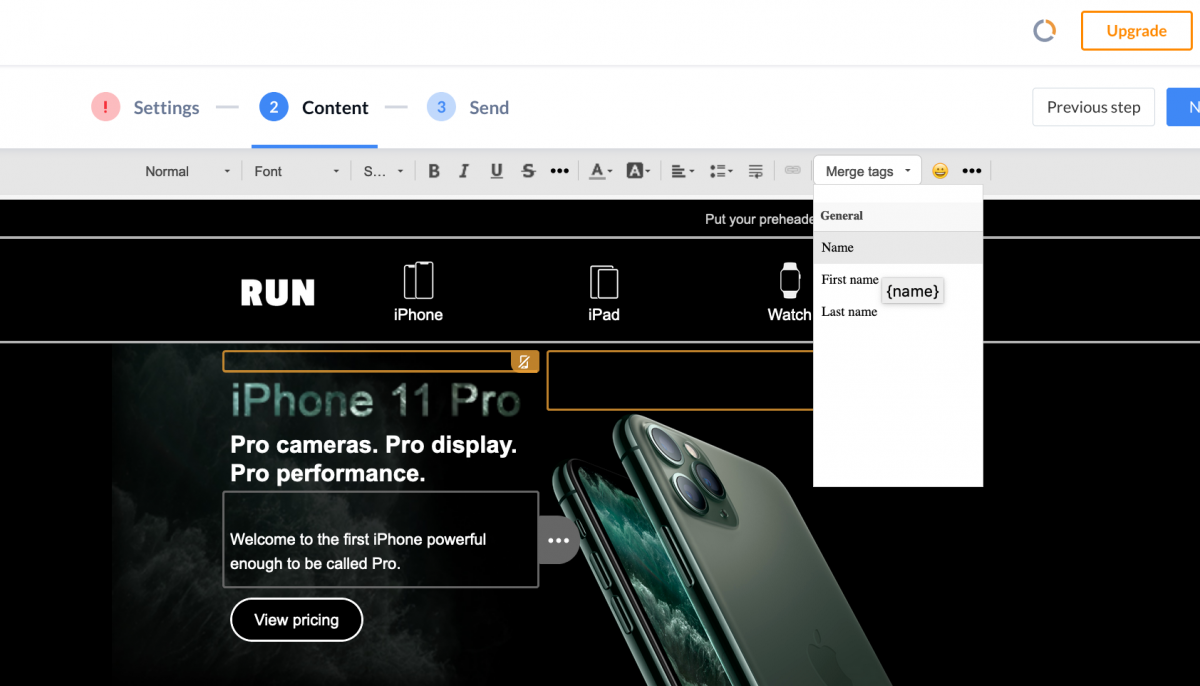Select the Name merge tag
The width and height of the screenshot is (1200, 686).
[x=898, y=247]
